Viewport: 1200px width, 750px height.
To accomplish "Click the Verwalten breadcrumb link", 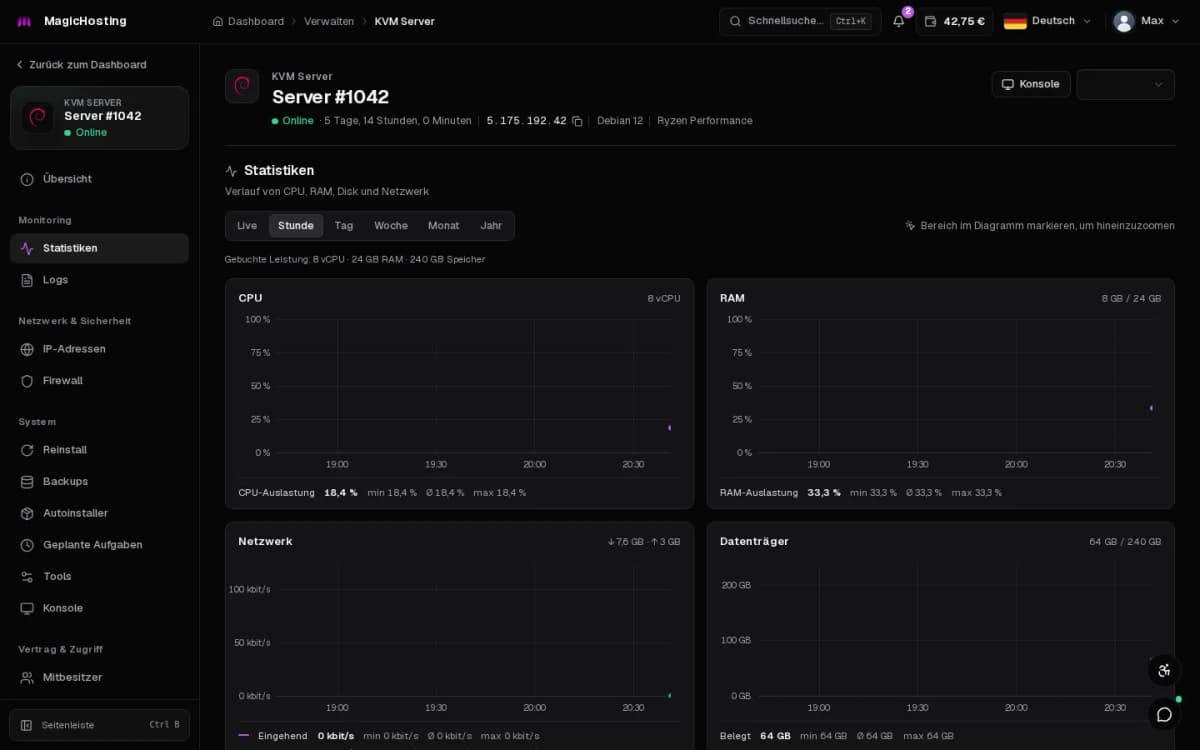I will [329, 21].
